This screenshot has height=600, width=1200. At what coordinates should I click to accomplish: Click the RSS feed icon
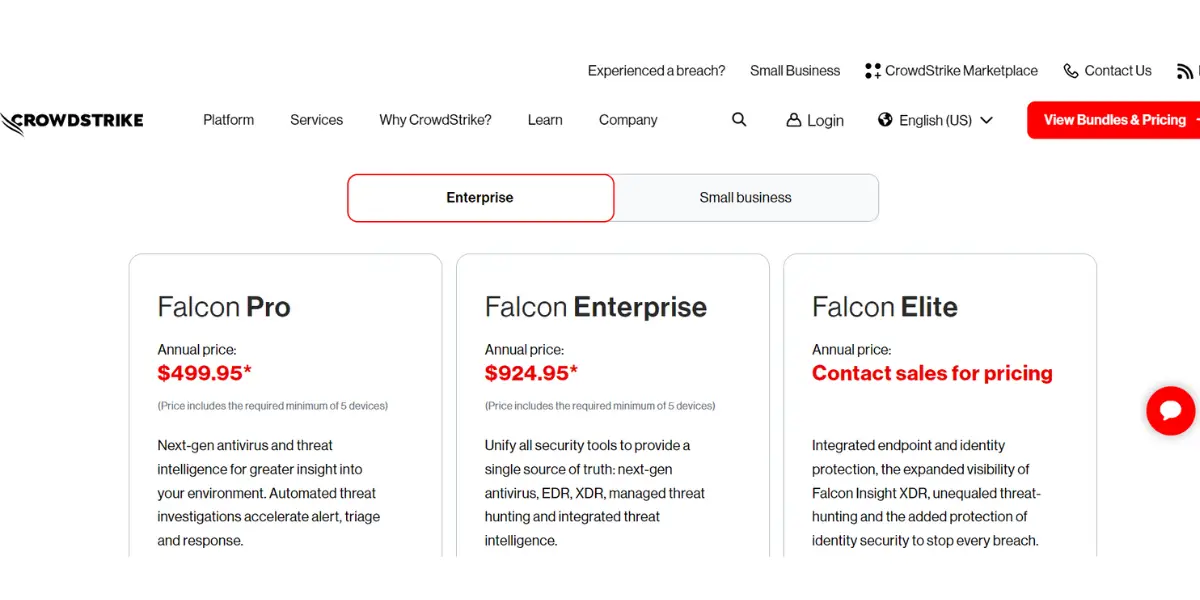click(x=1185, y=71)
